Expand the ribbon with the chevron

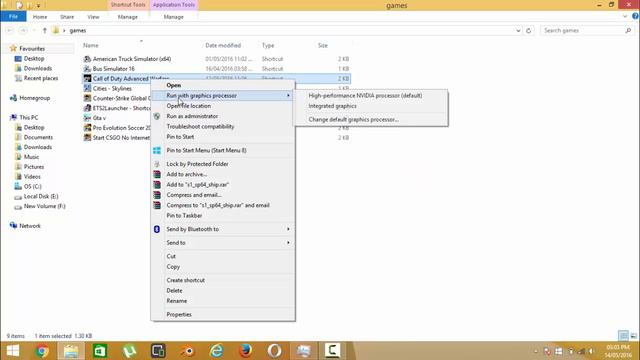pos(625,16)
